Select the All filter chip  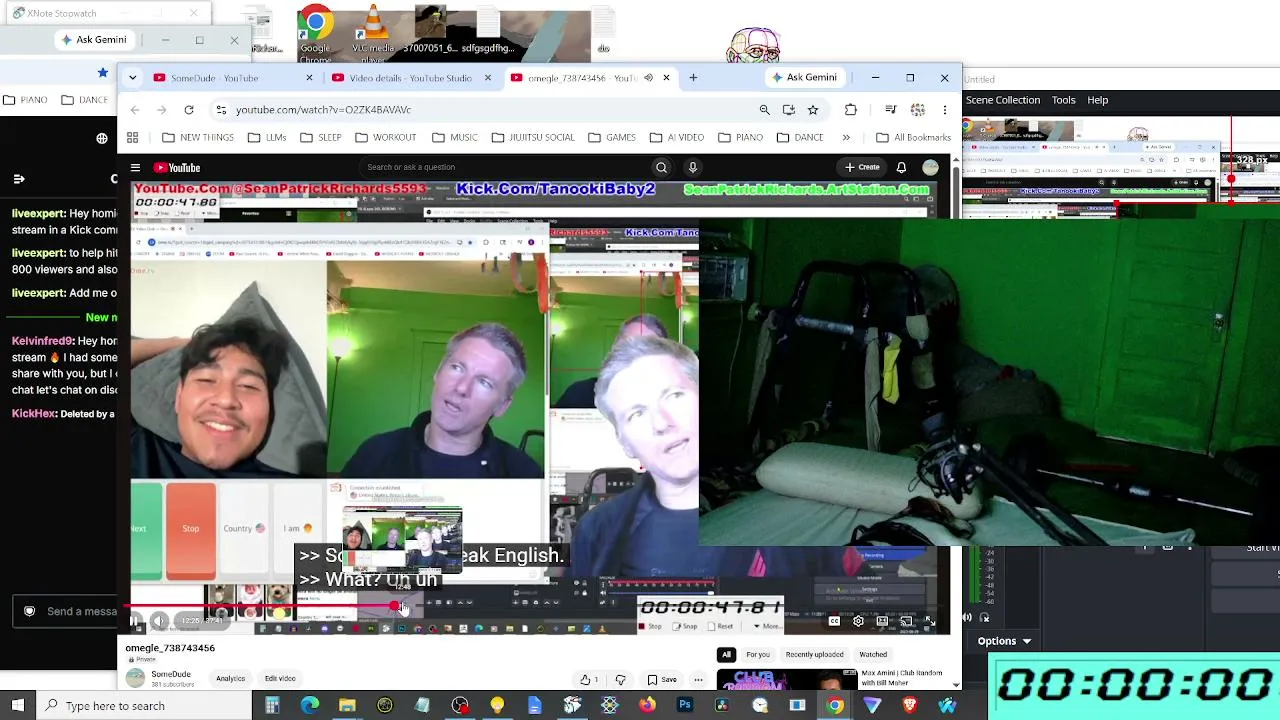727,655
